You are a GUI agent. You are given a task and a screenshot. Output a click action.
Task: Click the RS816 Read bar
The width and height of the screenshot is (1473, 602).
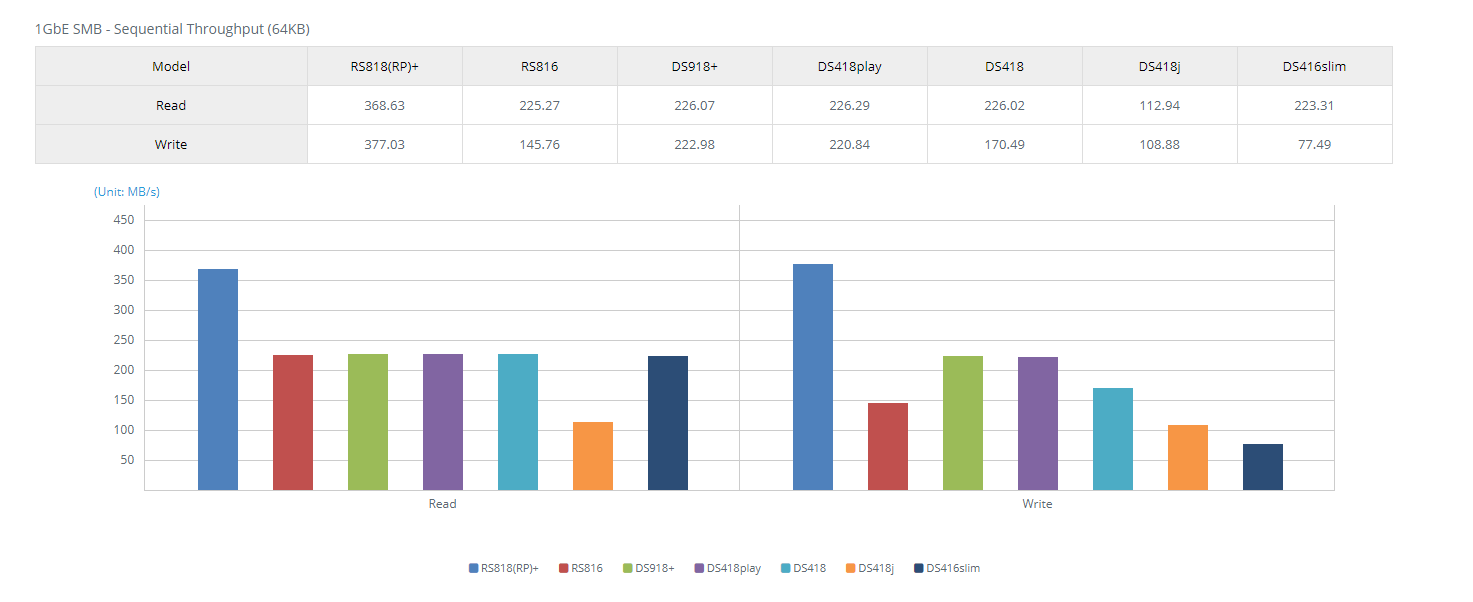293,422
